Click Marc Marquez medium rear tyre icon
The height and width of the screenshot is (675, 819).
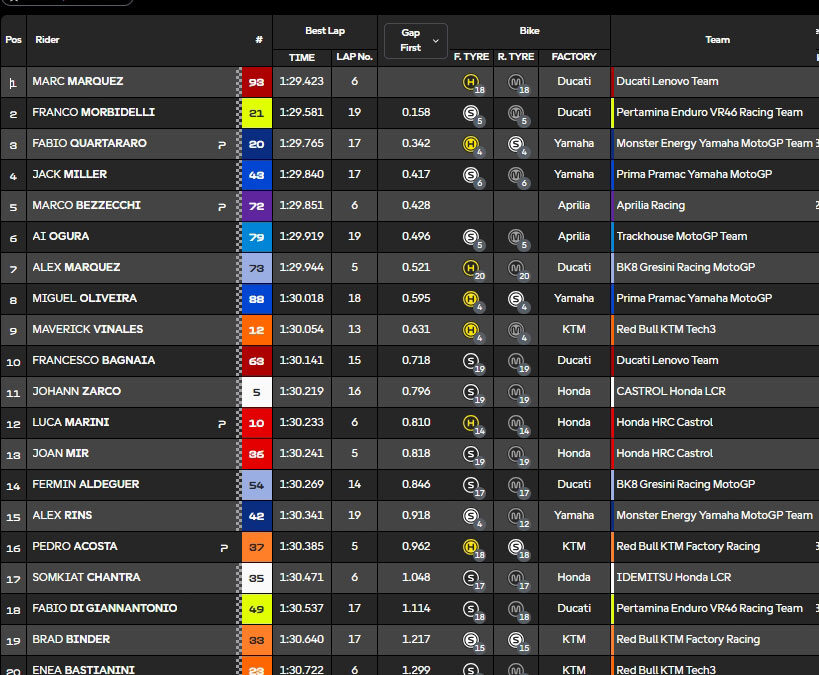point(516,82)
